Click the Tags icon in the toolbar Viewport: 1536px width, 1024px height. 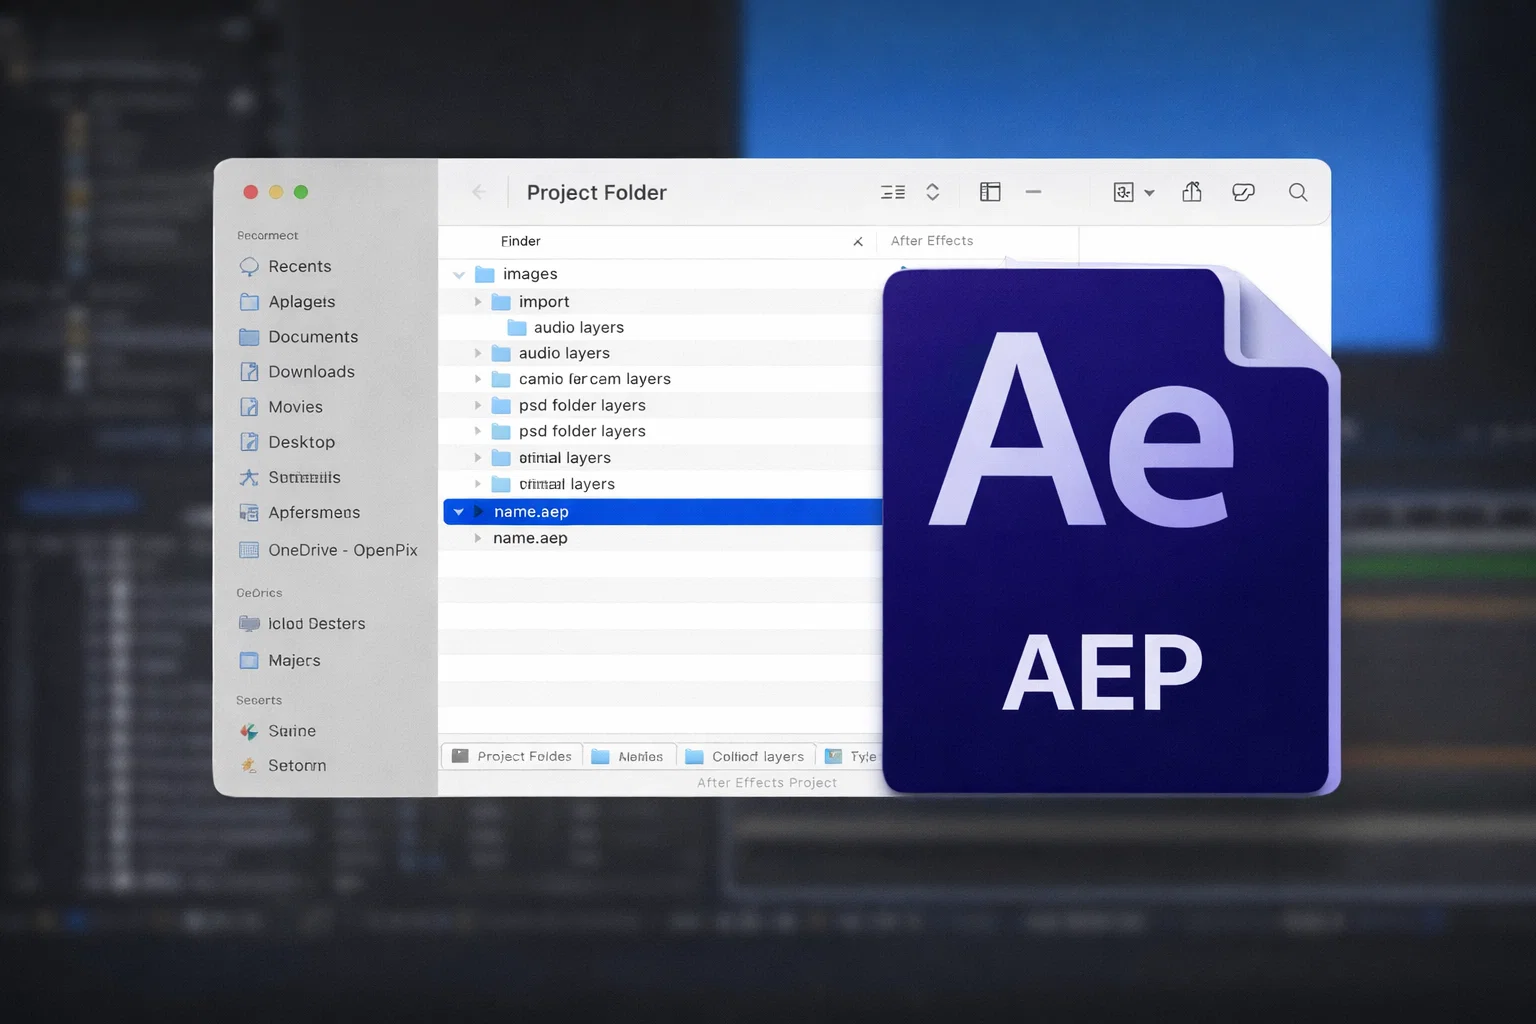pos(1243,192)
